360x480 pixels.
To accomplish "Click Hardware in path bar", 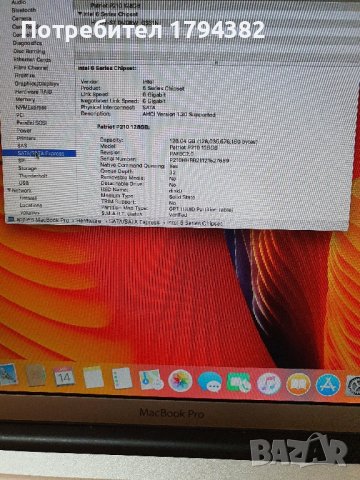I will 88,221.
